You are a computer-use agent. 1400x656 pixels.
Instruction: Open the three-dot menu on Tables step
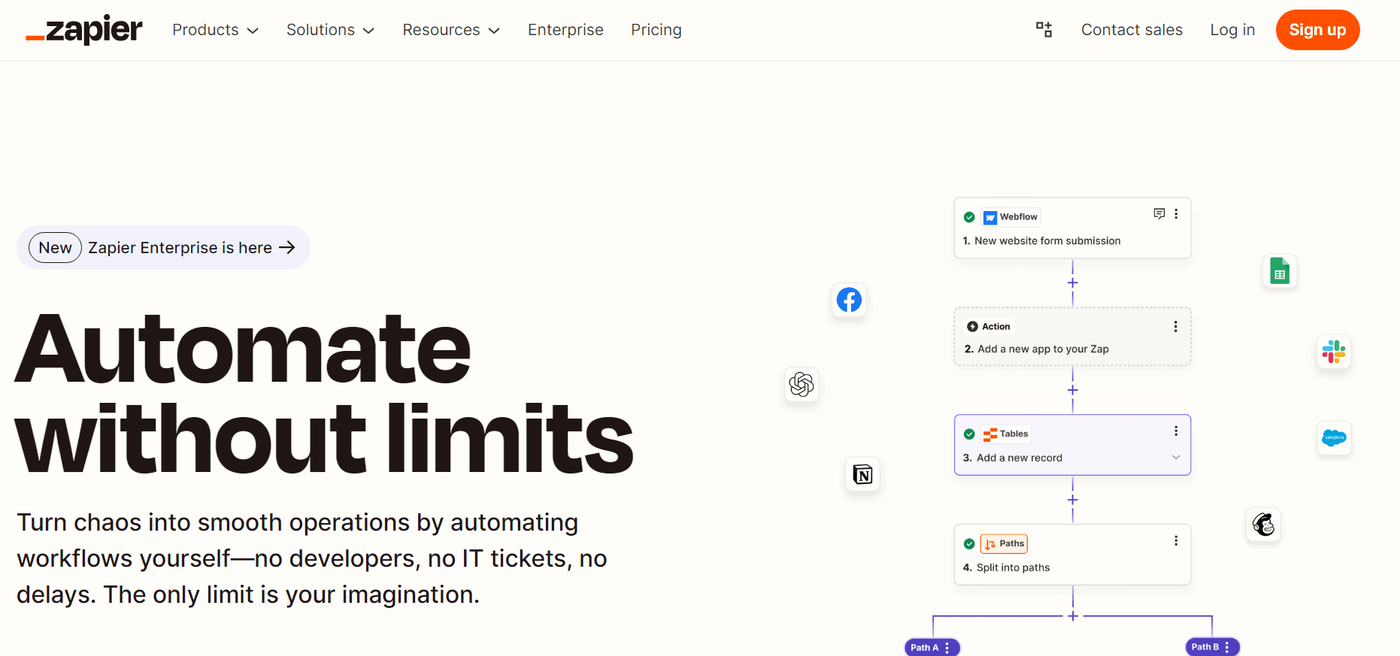pos(1176,431)
